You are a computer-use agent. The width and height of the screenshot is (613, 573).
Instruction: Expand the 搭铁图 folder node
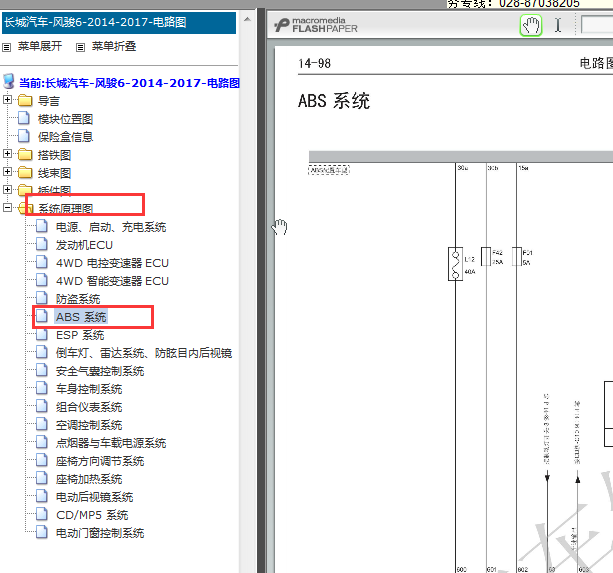coord(7,154)
